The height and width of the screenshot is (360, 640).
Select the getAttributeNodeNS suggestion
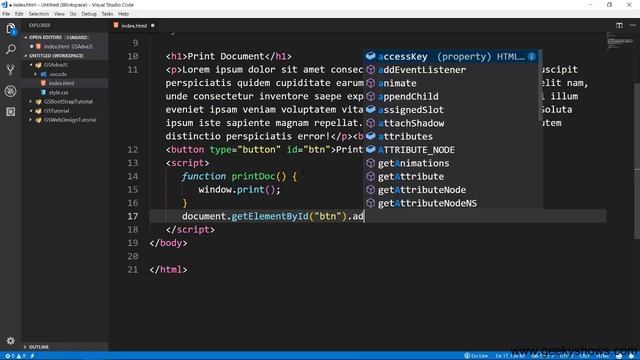coord(451,203)
